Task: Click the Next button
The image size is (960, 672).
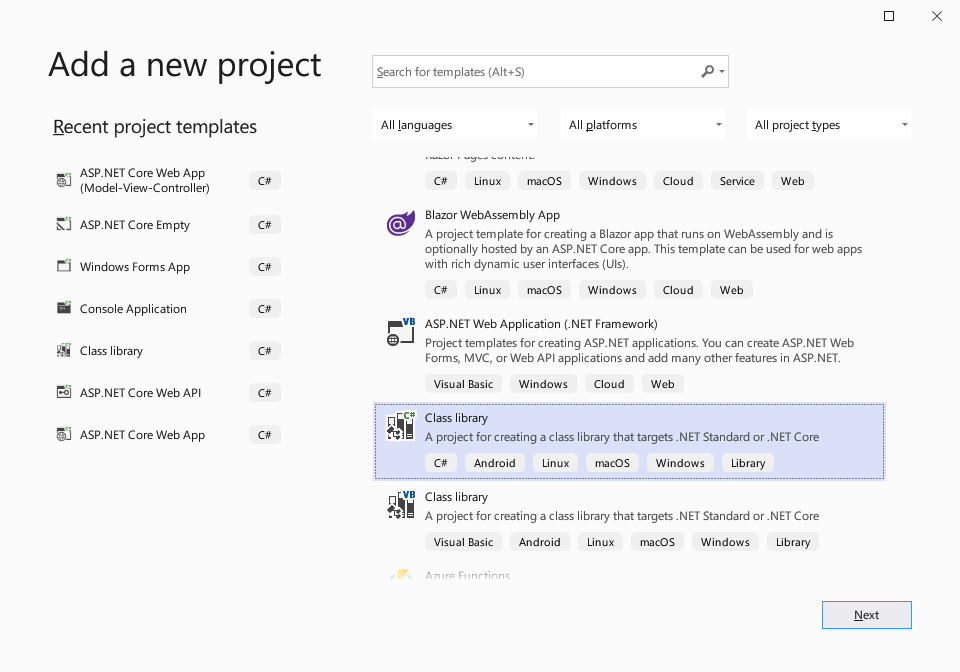Action: coord(866,614)
